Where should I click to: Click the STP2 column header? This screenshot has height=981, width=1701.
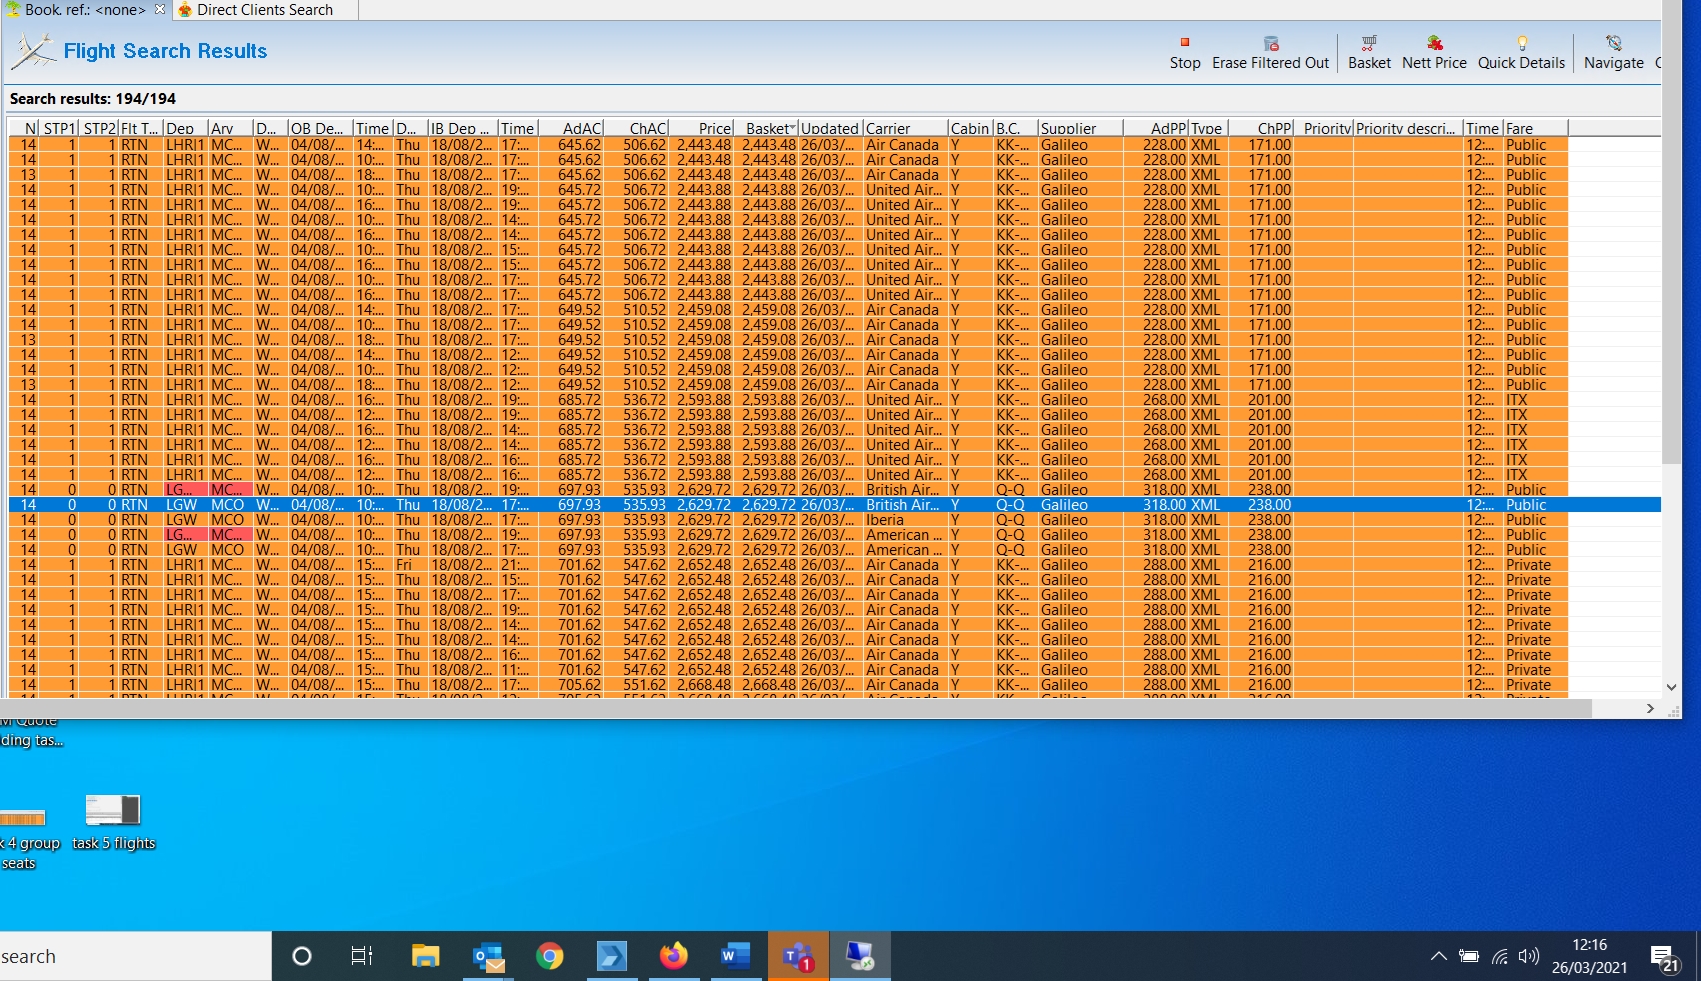(x=99, y=128)
